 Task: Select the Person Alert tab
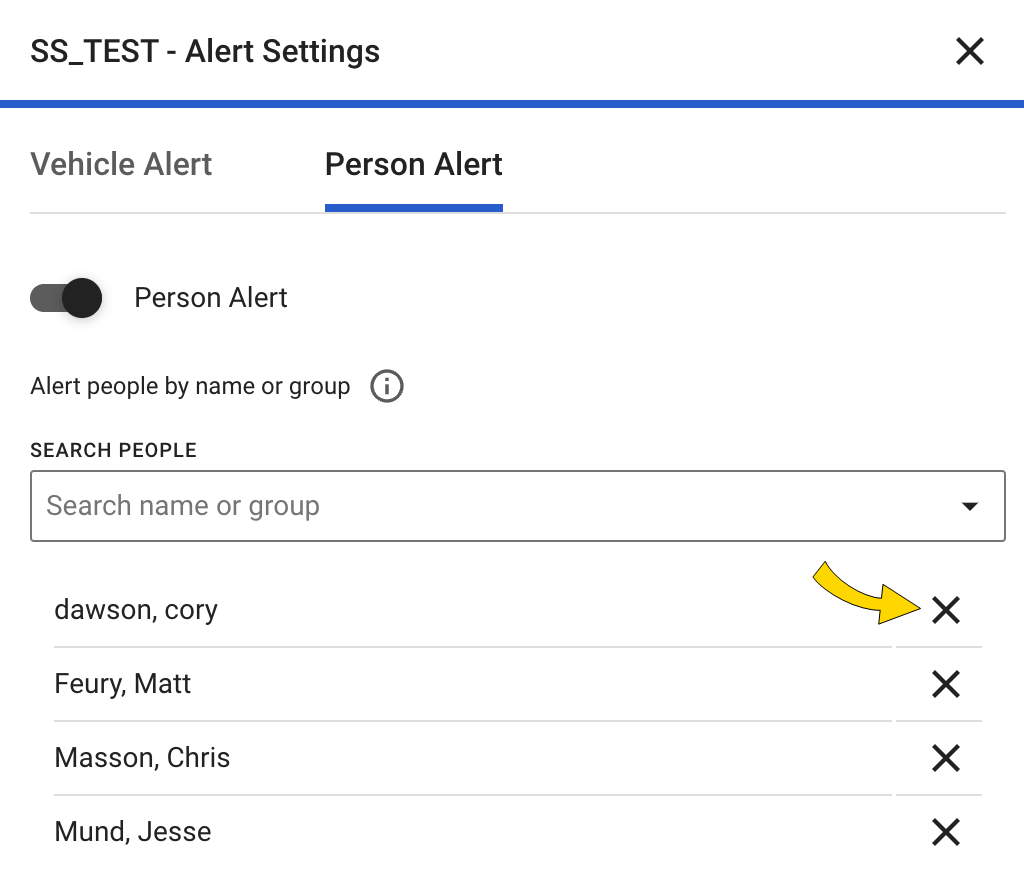[413, 164]
